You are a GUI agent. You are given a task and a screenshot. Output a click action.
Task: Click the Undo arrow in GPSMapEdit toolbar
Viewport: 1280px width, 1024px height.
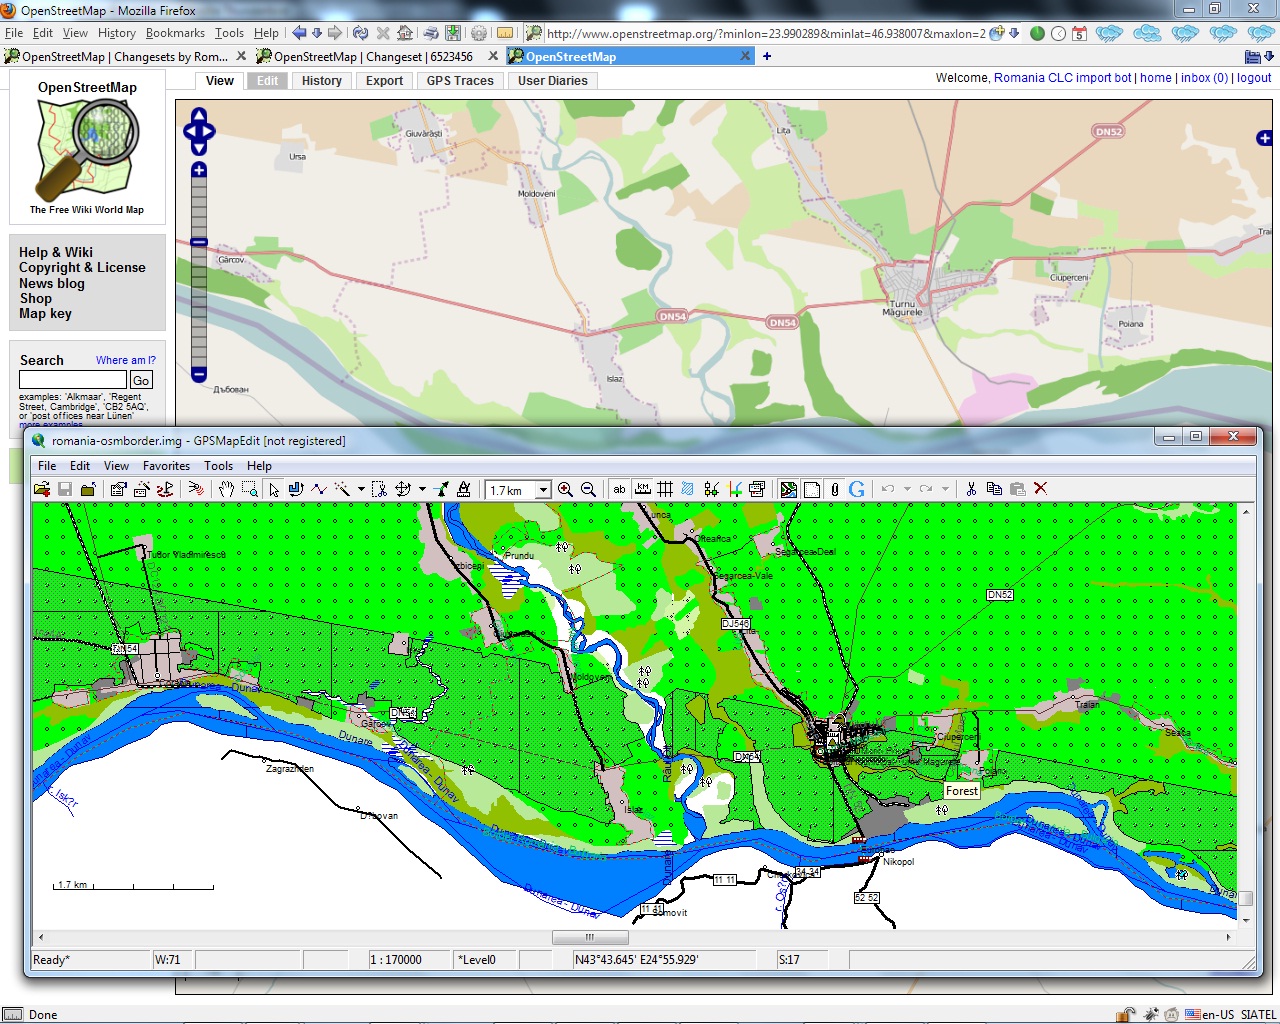coord(887,489)
